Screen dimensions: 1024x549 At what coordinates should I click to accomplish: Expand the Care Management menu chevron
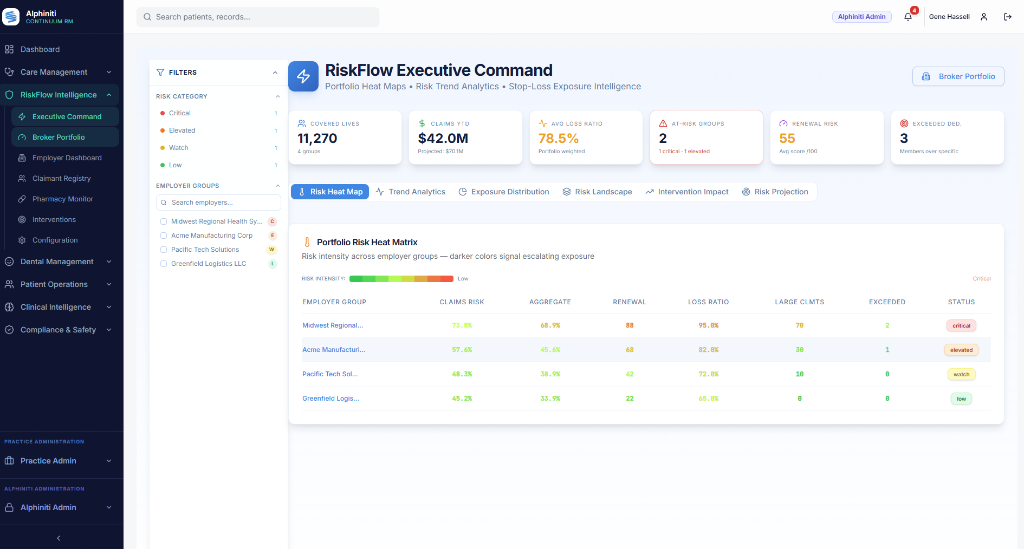tap(109, 72)
